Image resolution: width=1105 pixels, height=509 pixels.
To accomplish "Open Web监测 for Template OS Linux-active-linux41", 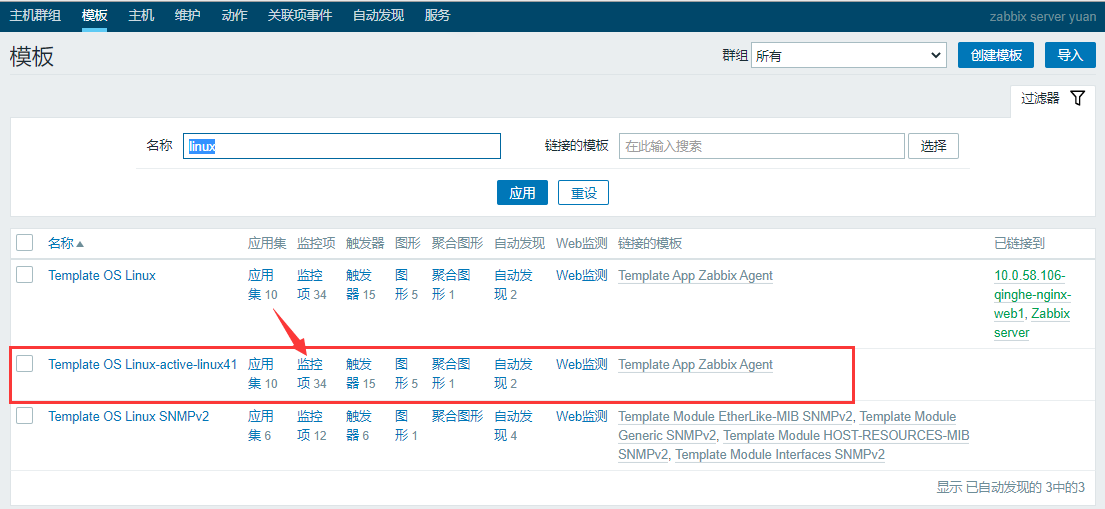I will (x=581, y=364).
